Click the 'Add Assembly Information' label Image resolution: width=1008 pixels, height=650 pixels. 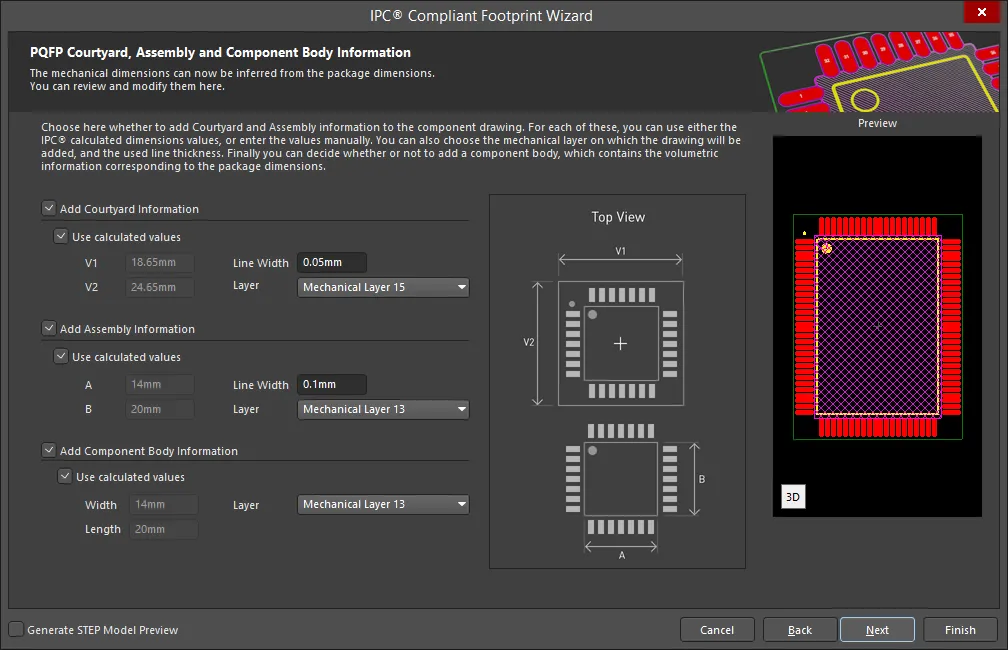127,329
